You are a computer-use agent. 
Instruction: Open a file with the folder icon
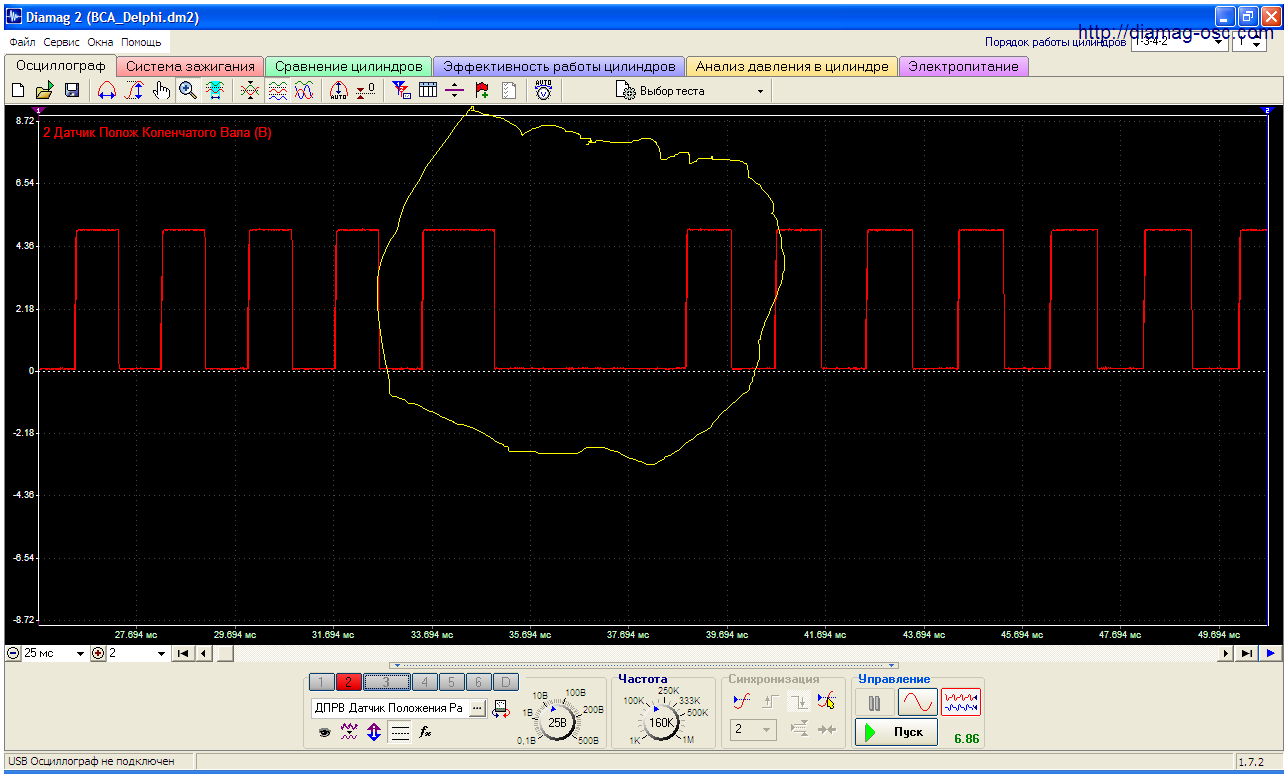click(x=45, y=91)
